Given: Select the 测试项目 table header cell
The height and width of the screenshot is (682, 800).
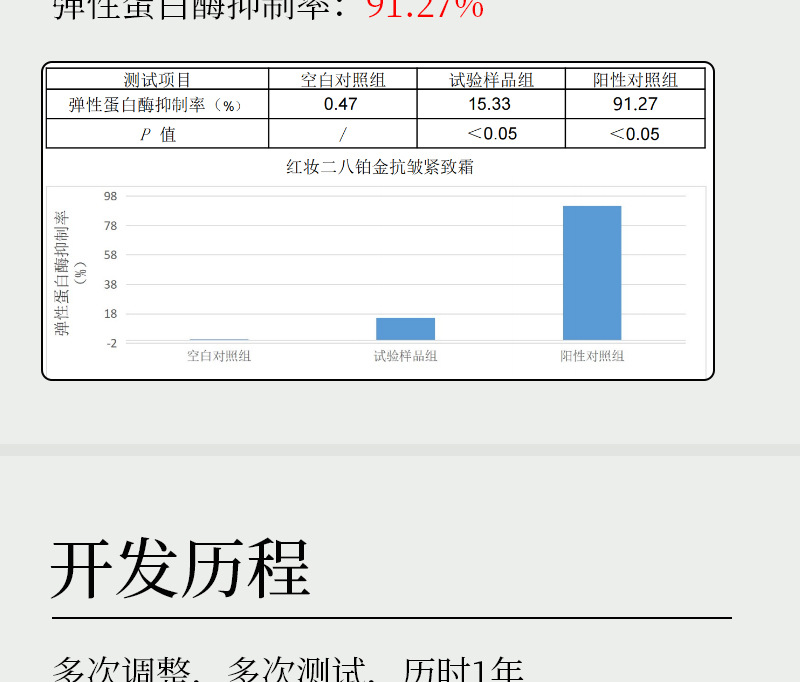Looking at the screenshot, I should [157, 80].
